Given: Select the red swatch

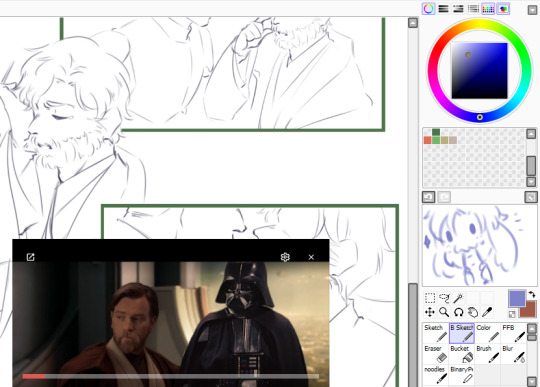Looking at the screenshot, I should 428,140.
